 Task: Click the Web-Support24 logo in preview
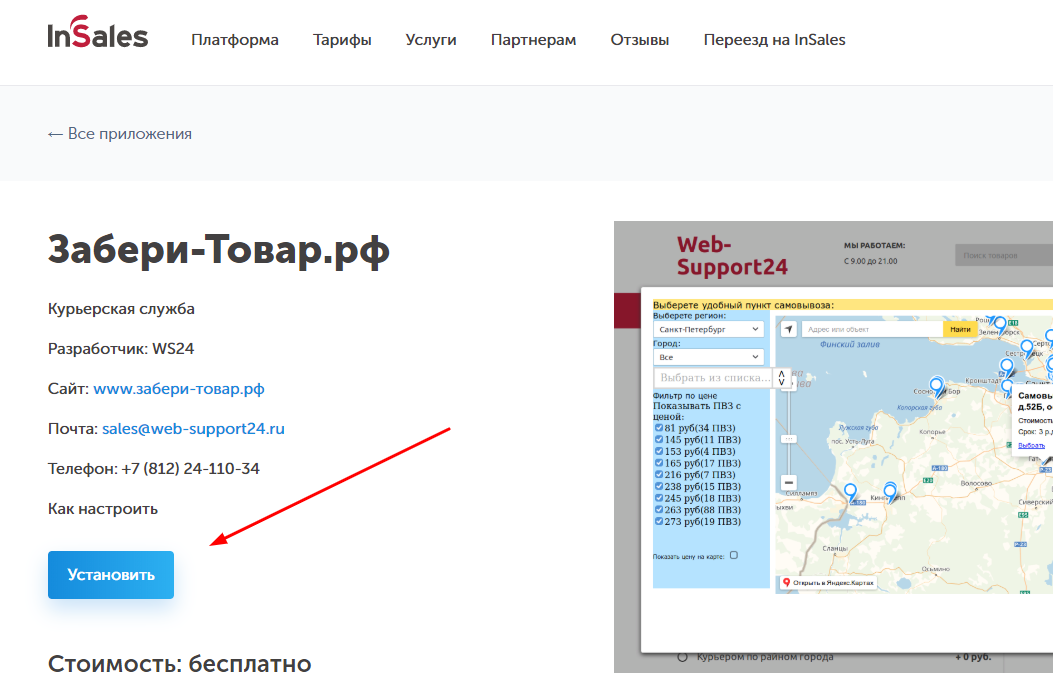point(732,256)
